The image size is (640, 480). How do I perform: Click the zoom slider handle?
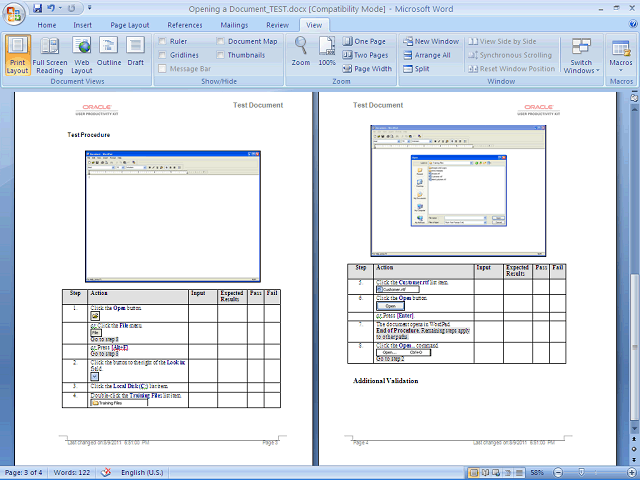[x=582, y=472]
